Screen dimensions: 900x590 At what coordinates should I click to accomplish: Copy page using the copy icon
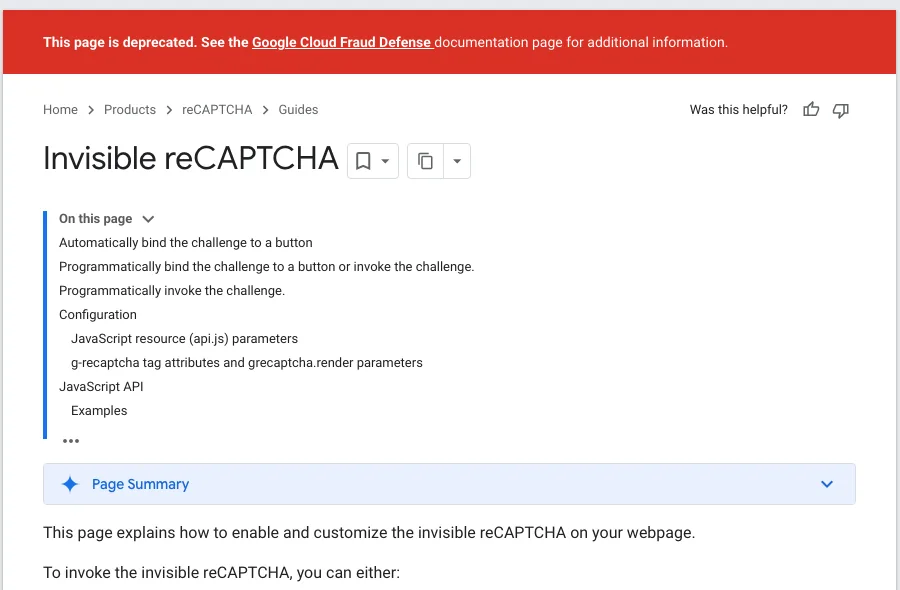(425, 161)
